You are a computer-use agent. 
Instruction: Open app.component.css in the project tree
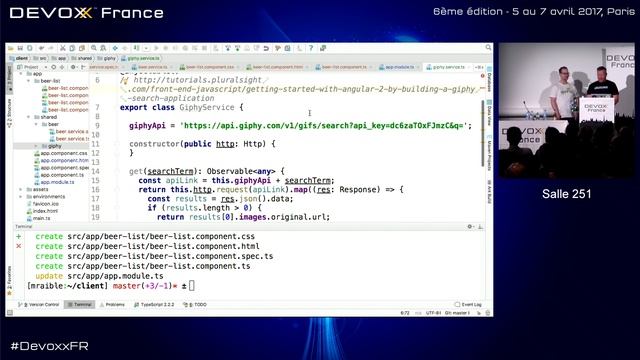click(61, 153)
